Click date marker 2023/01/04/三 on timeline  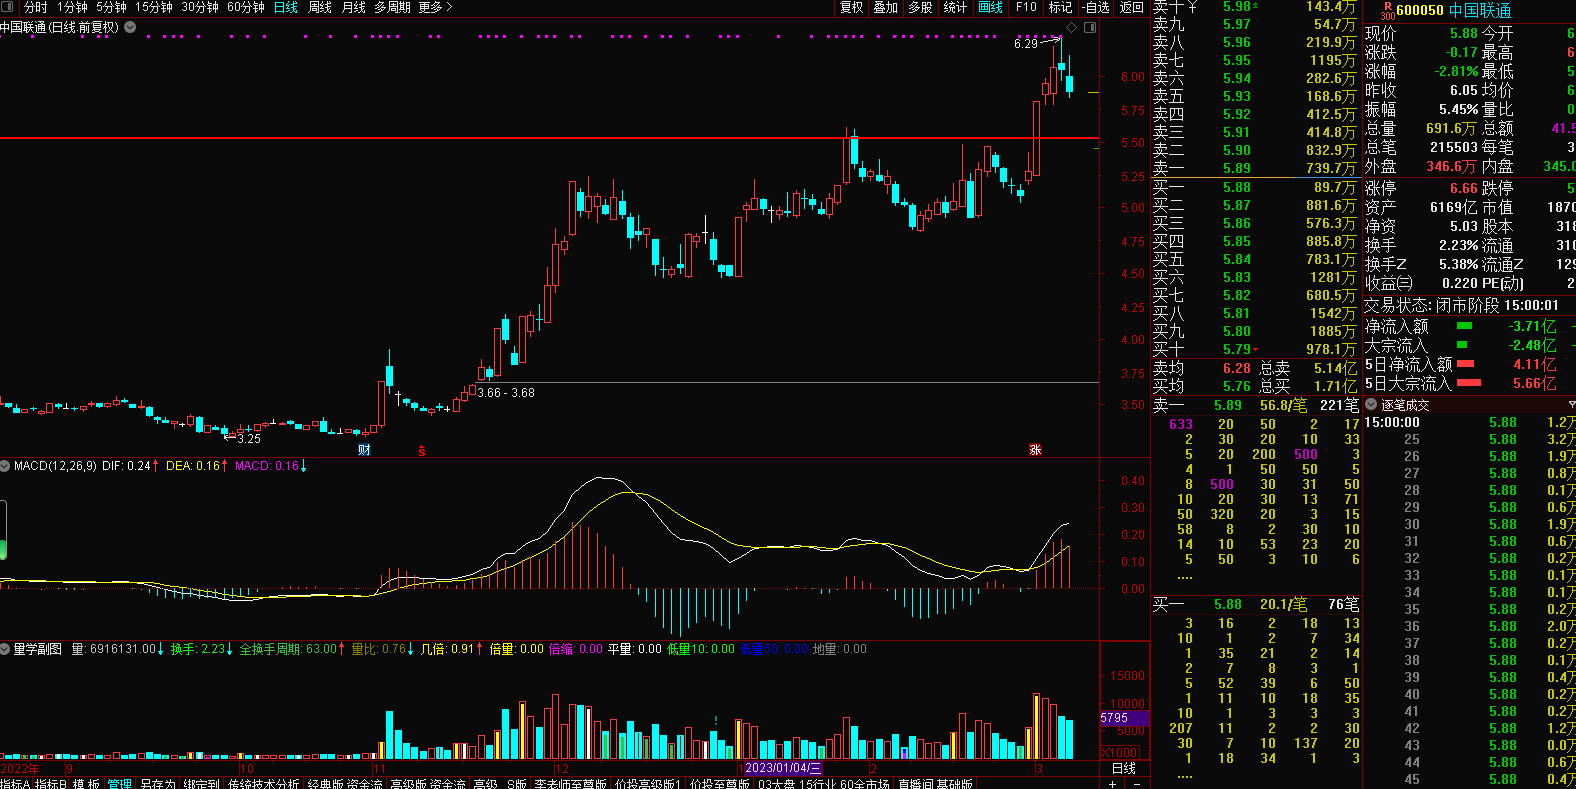[x=784, y=768]
